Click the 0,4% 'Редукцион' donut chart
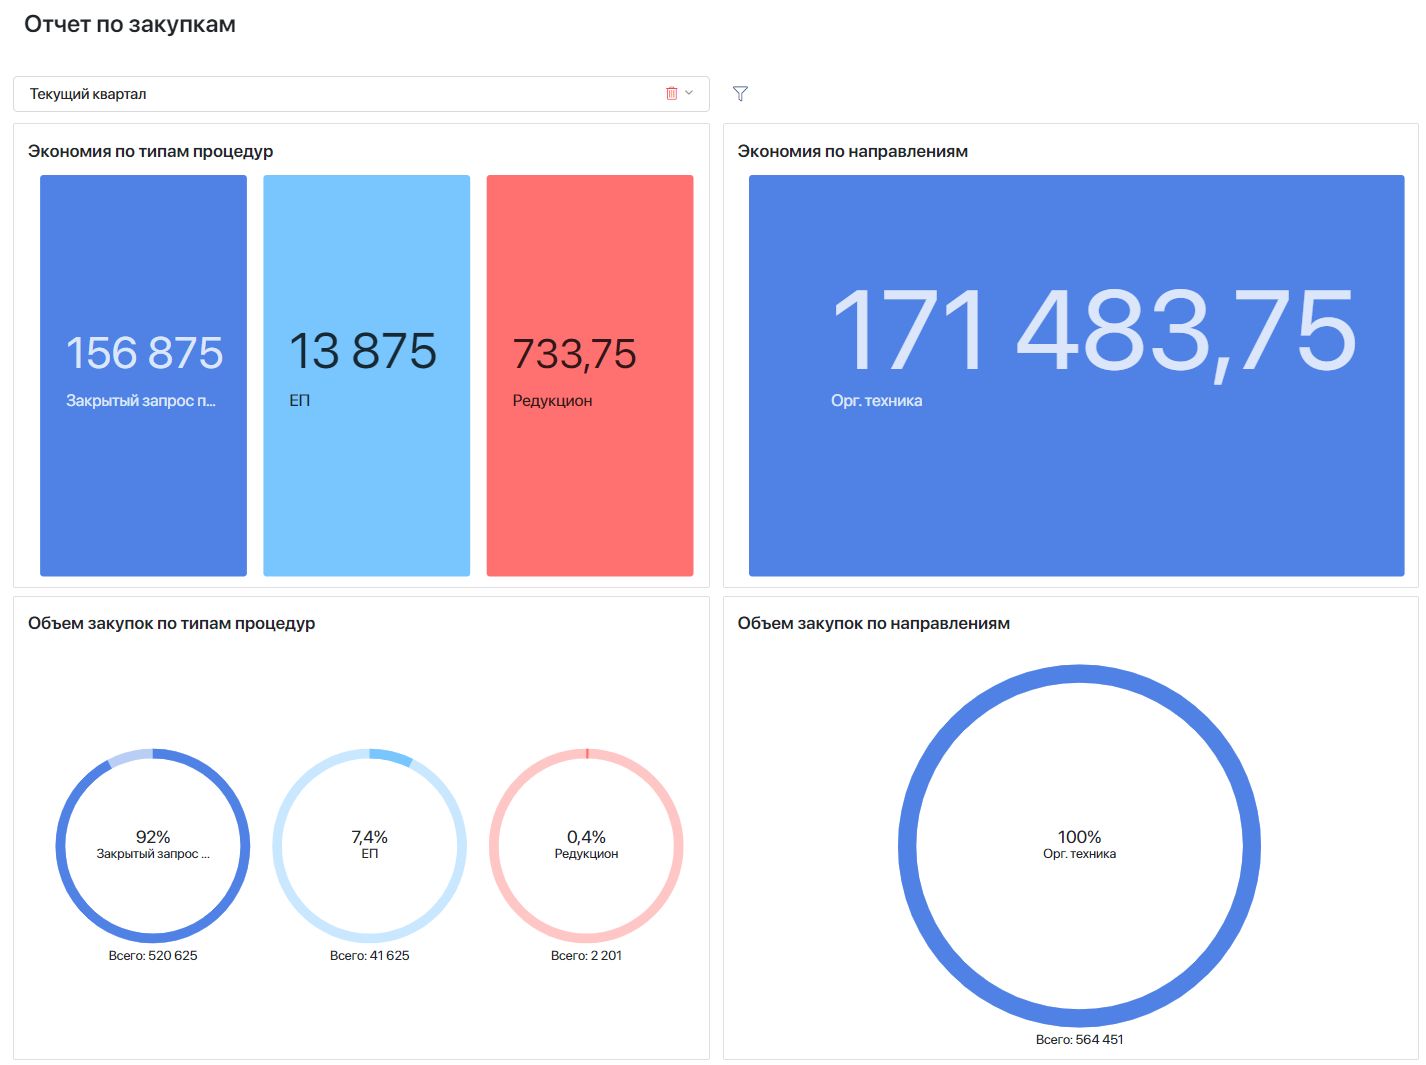 [x=586, y=845]
